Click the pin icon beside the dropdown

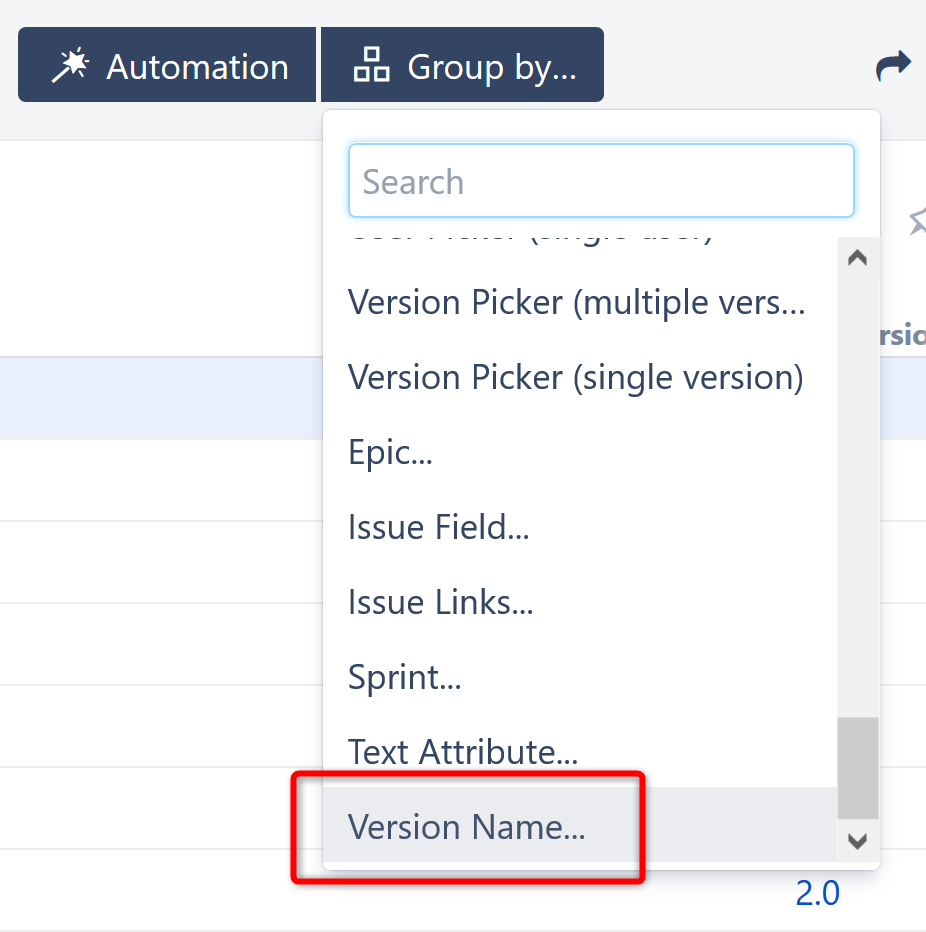916,222
